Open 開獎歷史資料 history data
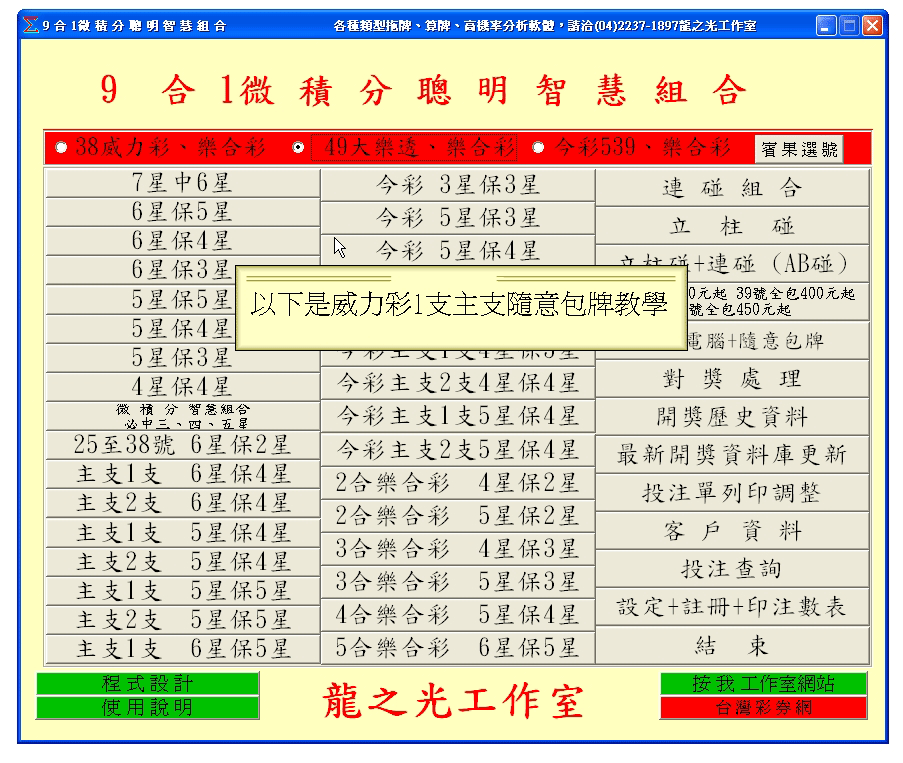The image size is (903, 763). 732,417
